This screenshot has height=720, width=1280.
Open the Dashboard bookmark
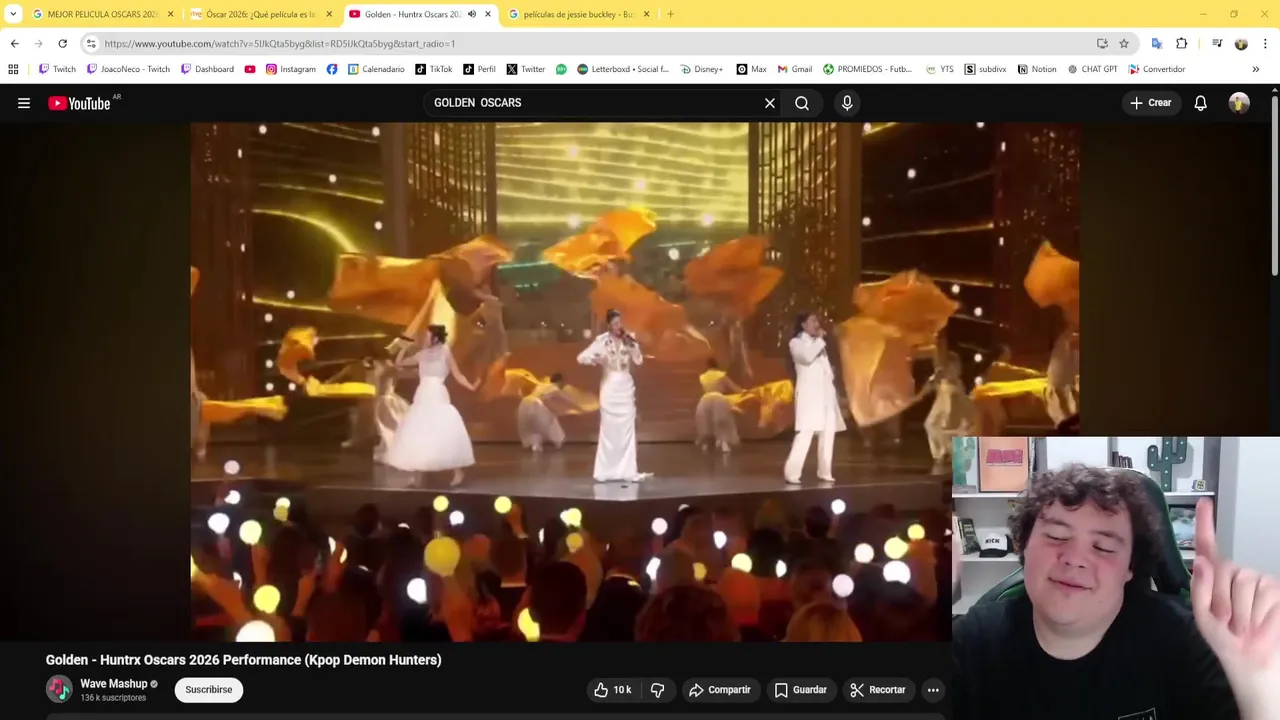tap(207, 69)
